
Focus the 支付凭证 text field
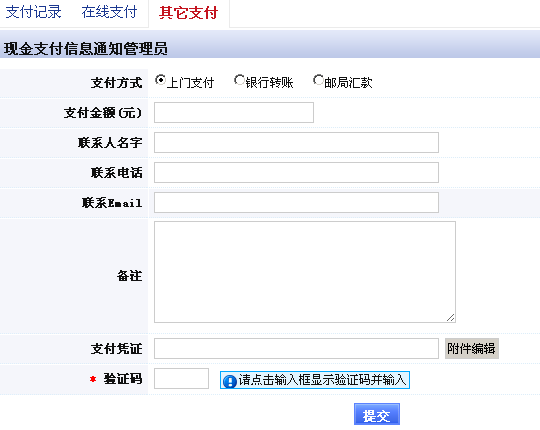296,348
